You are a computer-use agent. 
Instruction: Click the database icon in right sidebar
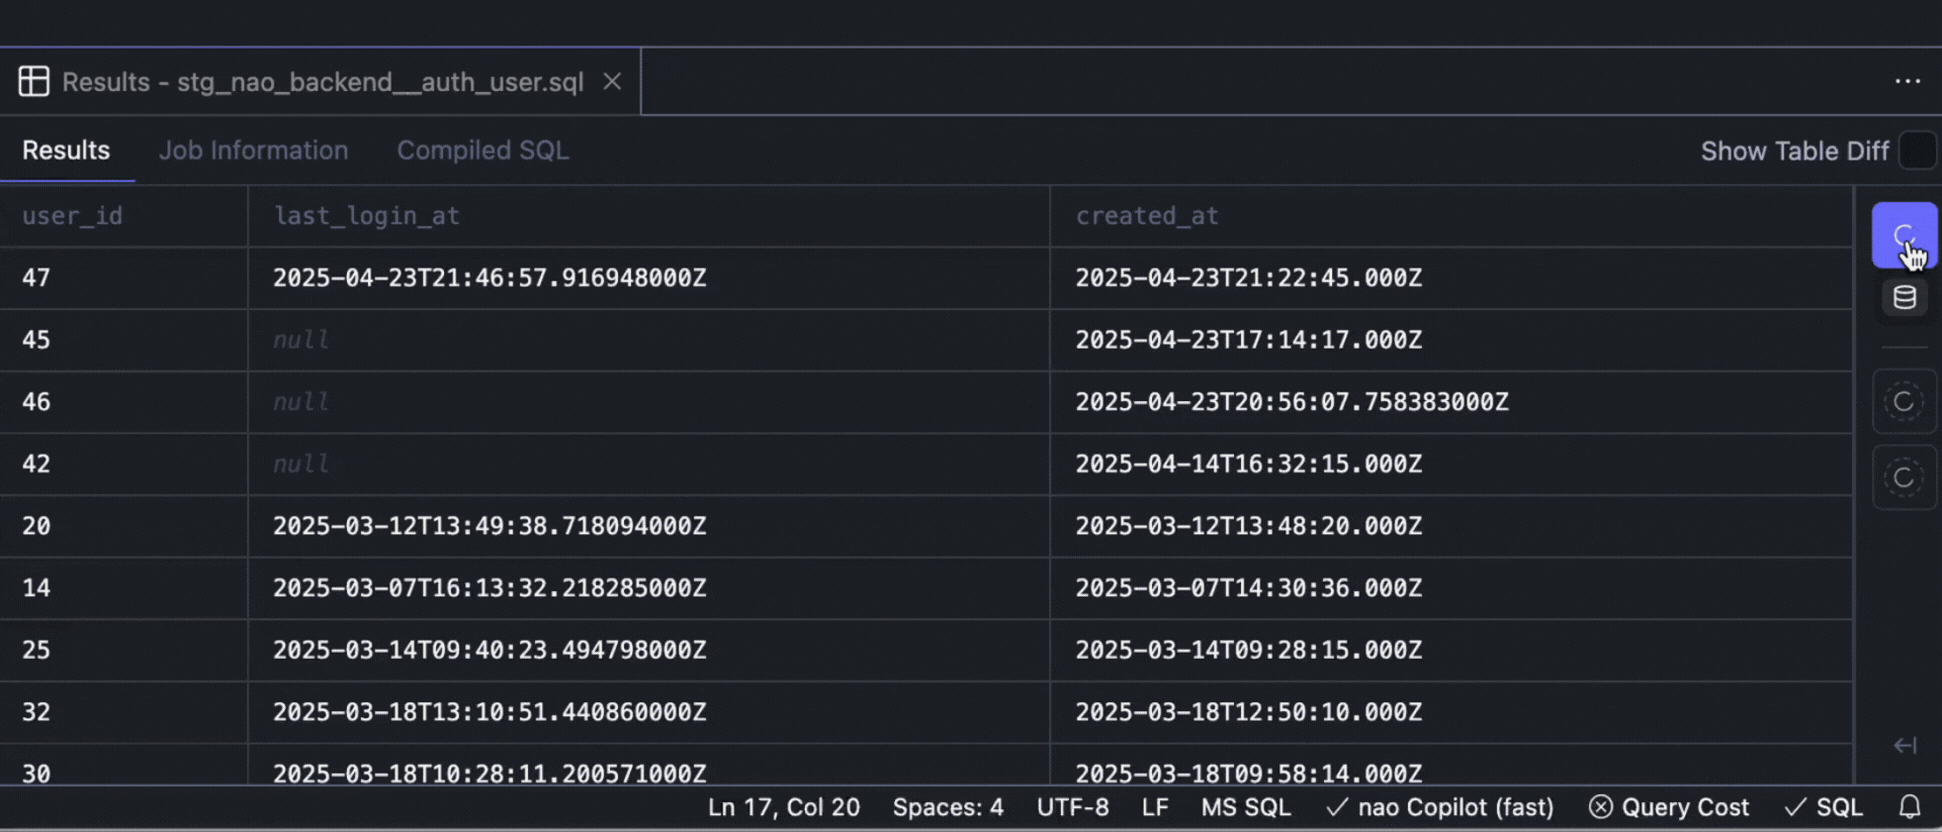1904,297
